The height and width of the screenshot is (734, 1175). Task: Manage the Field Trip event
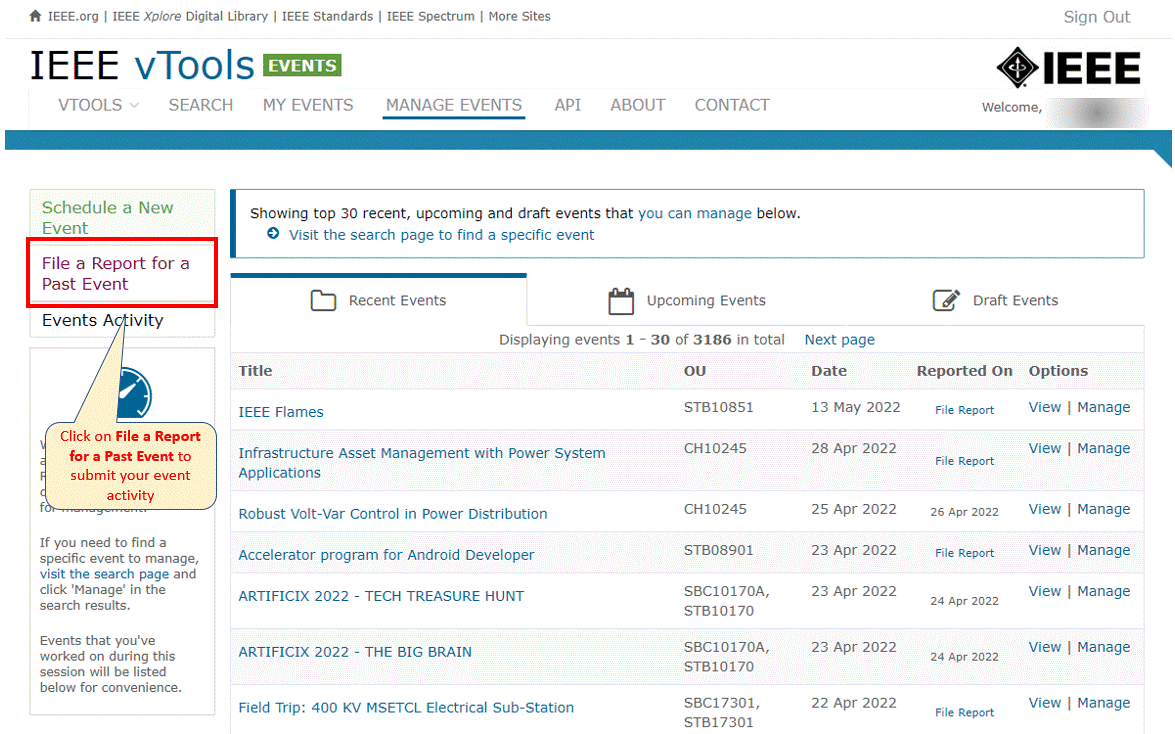tap(1103, 703)
